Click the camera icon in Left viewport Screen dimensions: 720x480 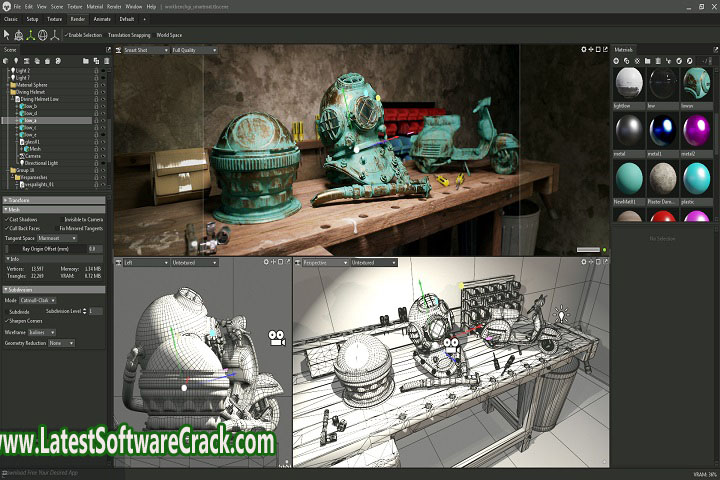tap(274, 340)
